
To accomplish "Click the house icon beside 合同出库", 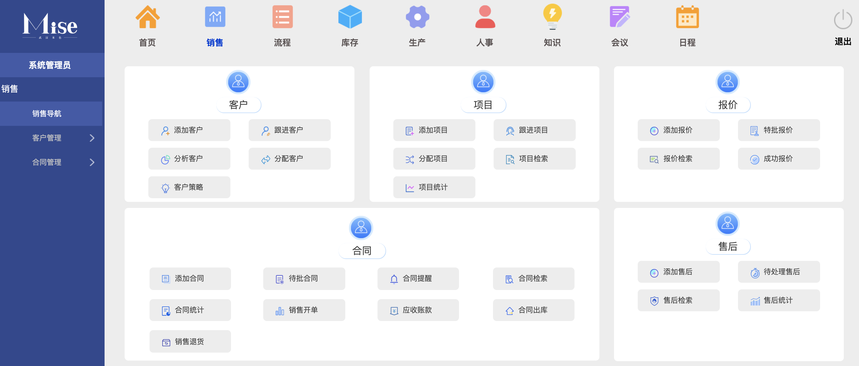I will (509, 311).
